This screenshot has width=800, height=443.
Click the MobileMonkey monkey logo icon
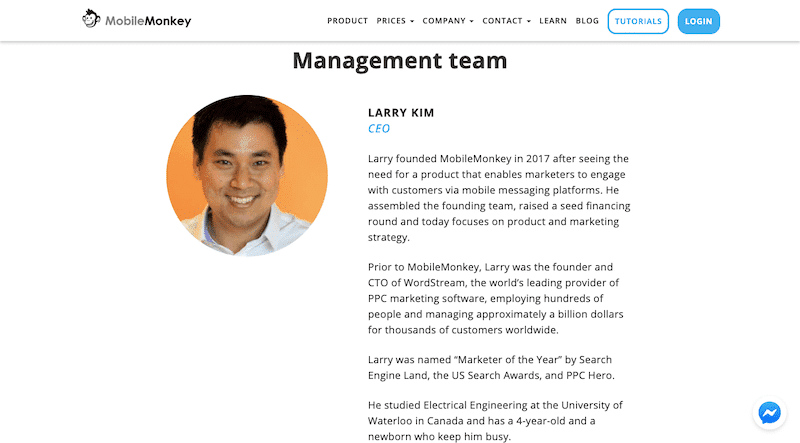[x=91, y=19]
